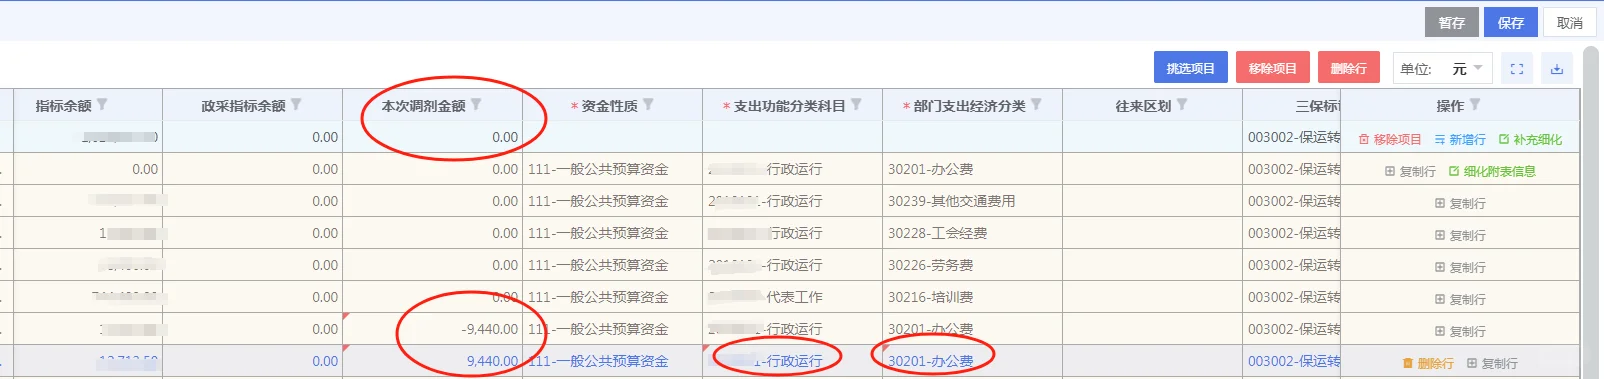Image resolution: width=1604 pixels, height=379 pixels.
Task: Click the 挑选项目 toolbar button
Action: click(1190, 68)
